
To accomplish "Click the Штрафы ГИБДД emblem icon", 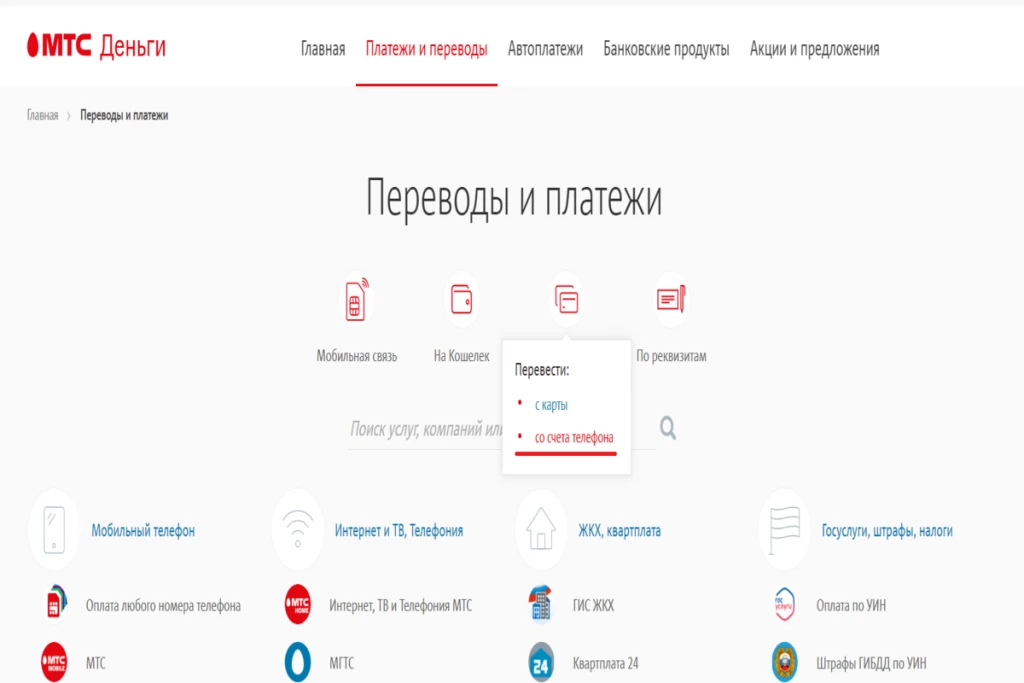I will click(x=784, y=662).
